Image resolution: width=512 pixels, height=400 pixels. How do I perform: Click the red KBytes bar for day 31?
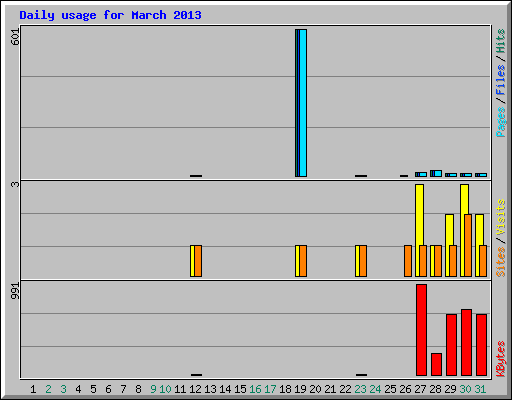[x=481, y=345]
